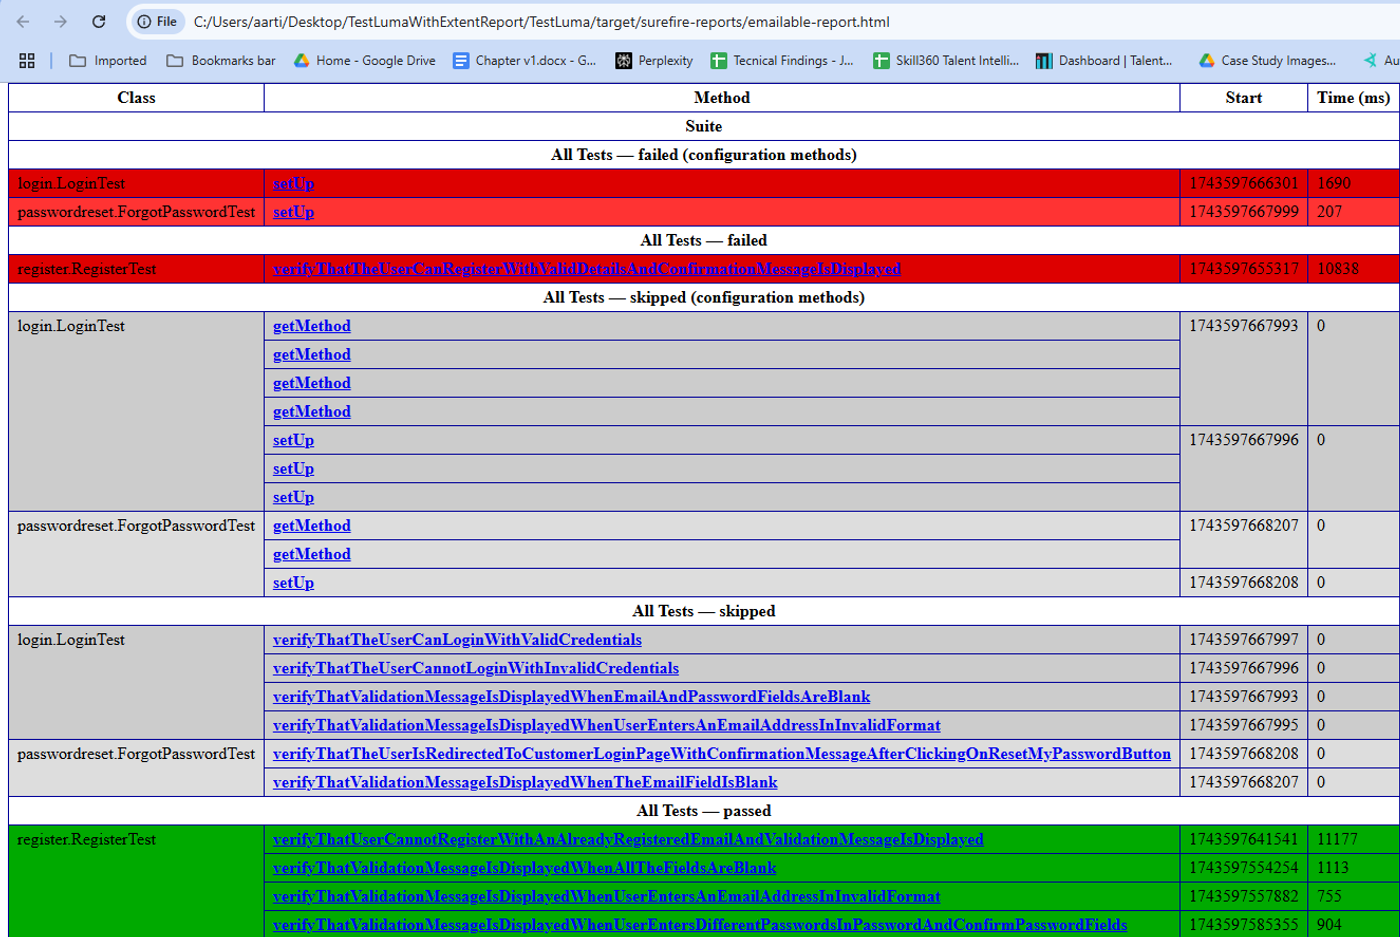Click the browser back arrow

click(23, 21)
